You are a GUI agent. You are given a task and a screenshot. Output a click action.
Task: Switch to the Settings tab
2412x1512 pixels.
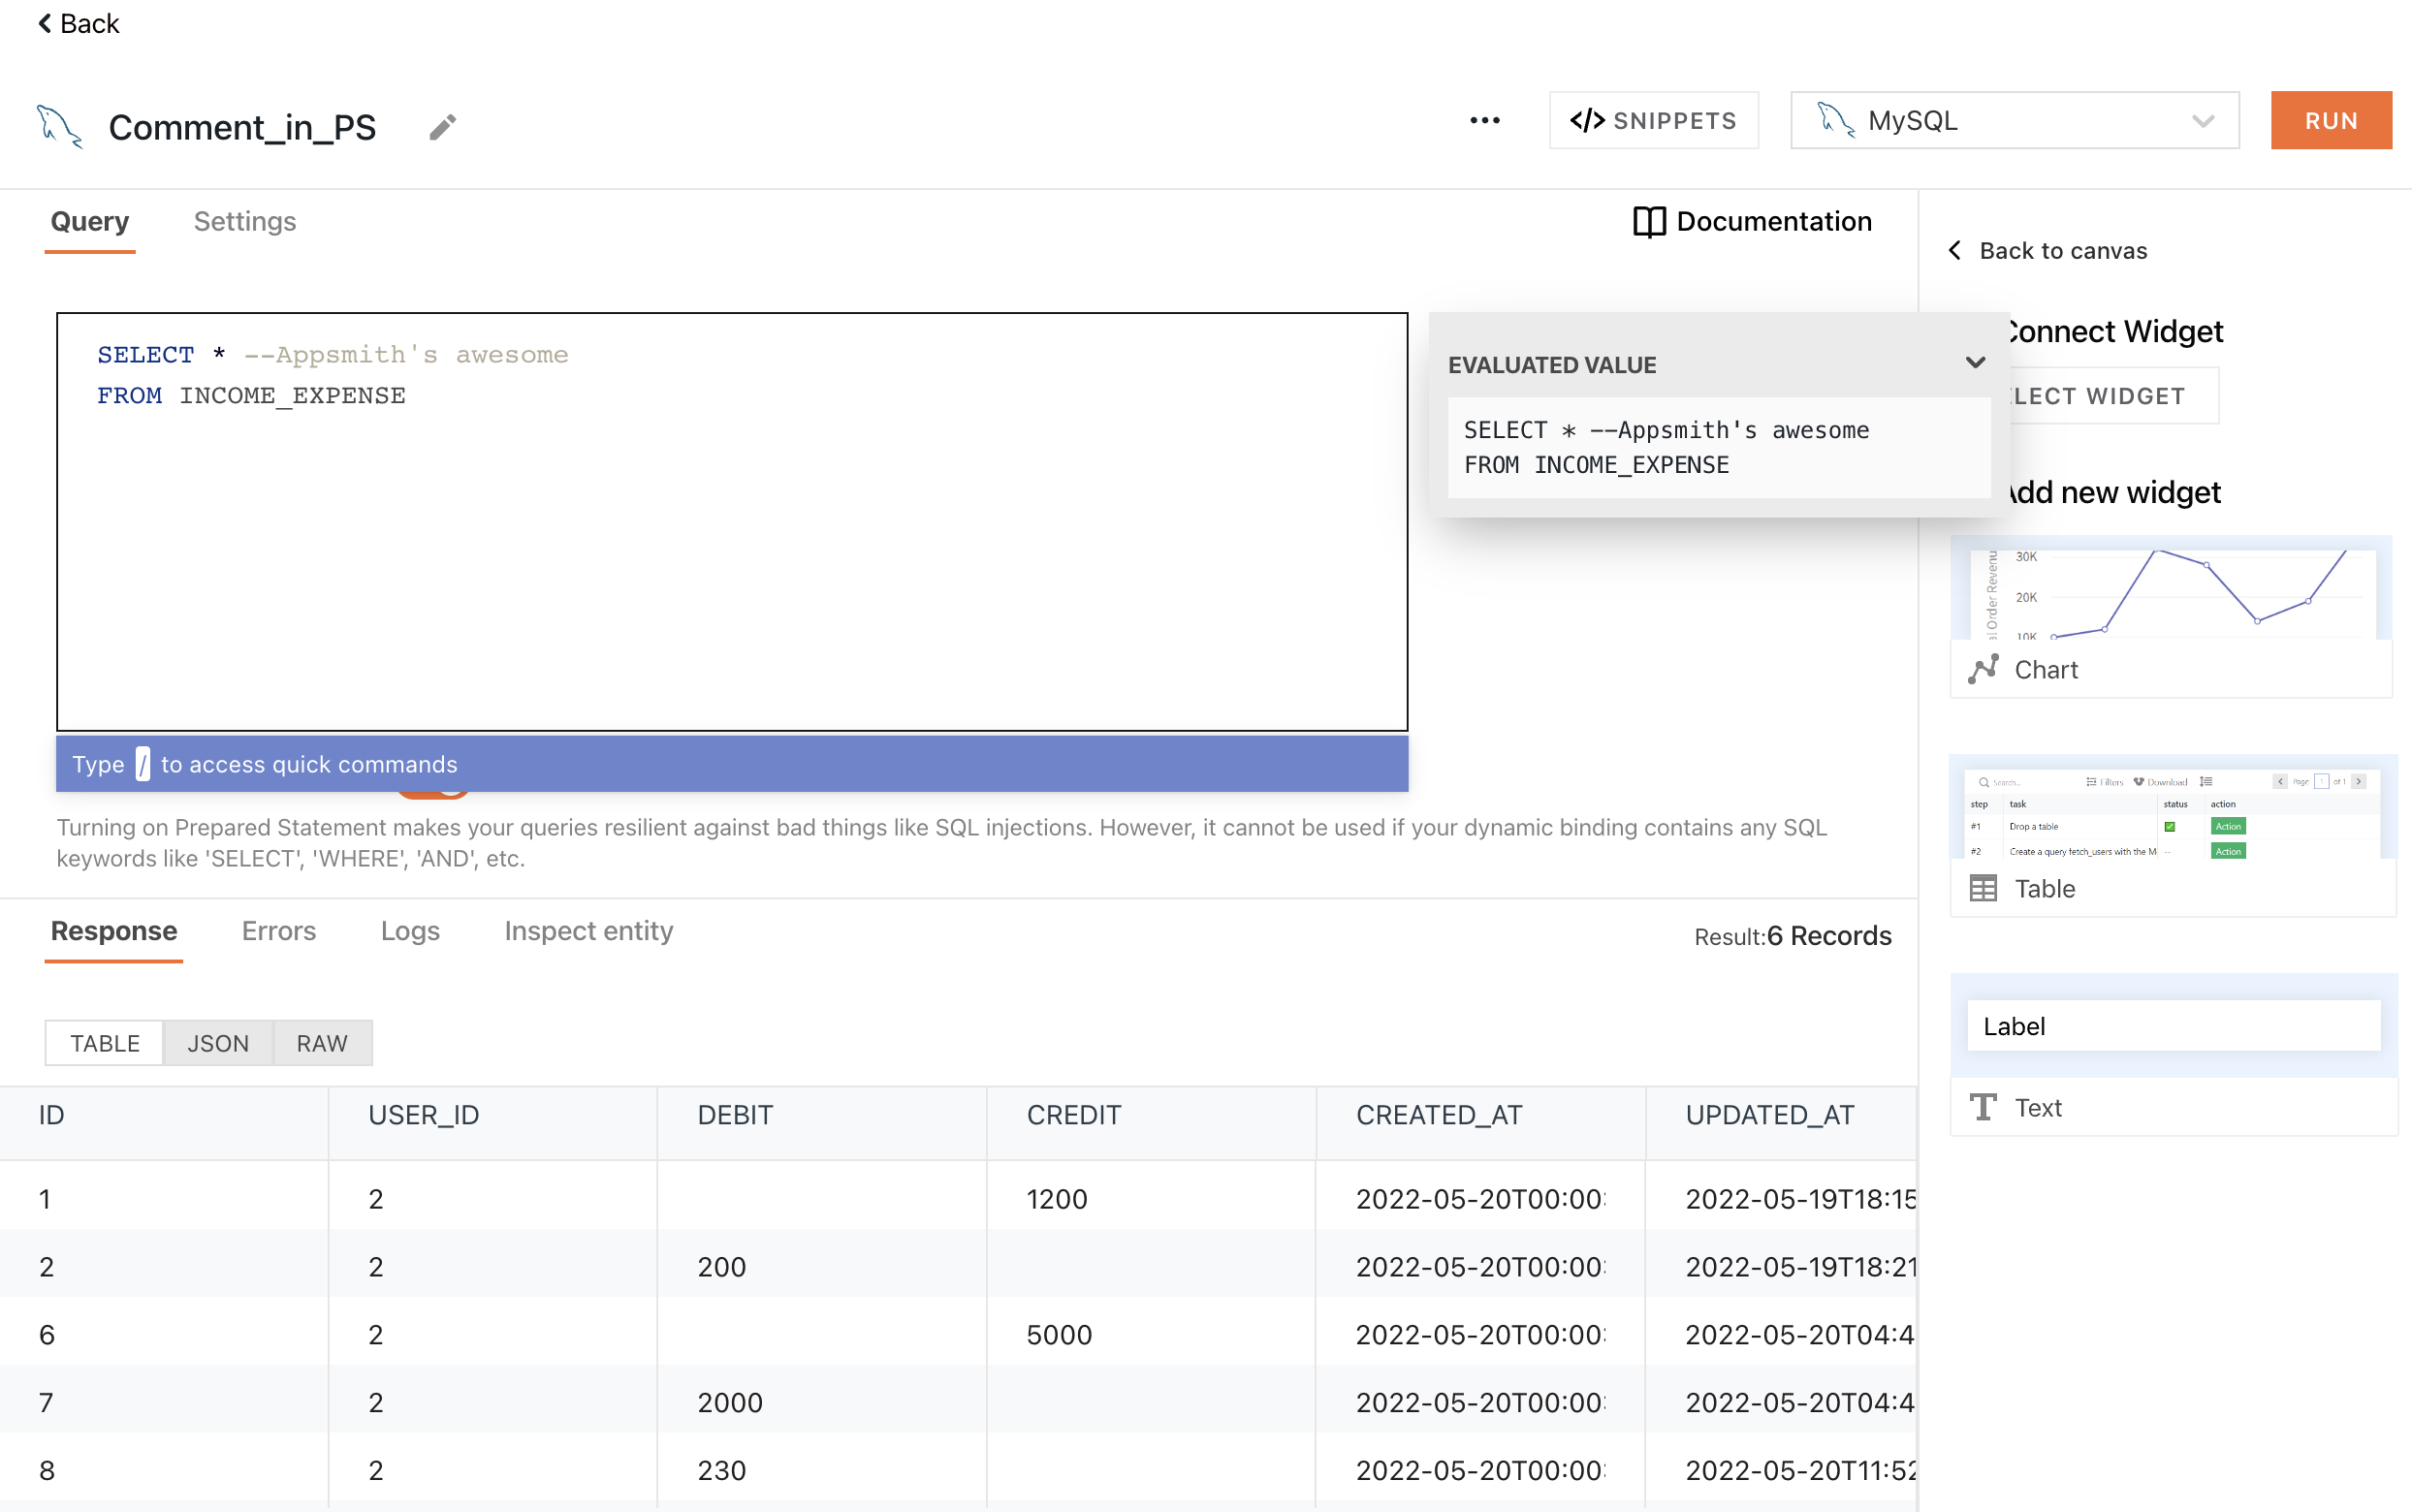pos(245,222)
